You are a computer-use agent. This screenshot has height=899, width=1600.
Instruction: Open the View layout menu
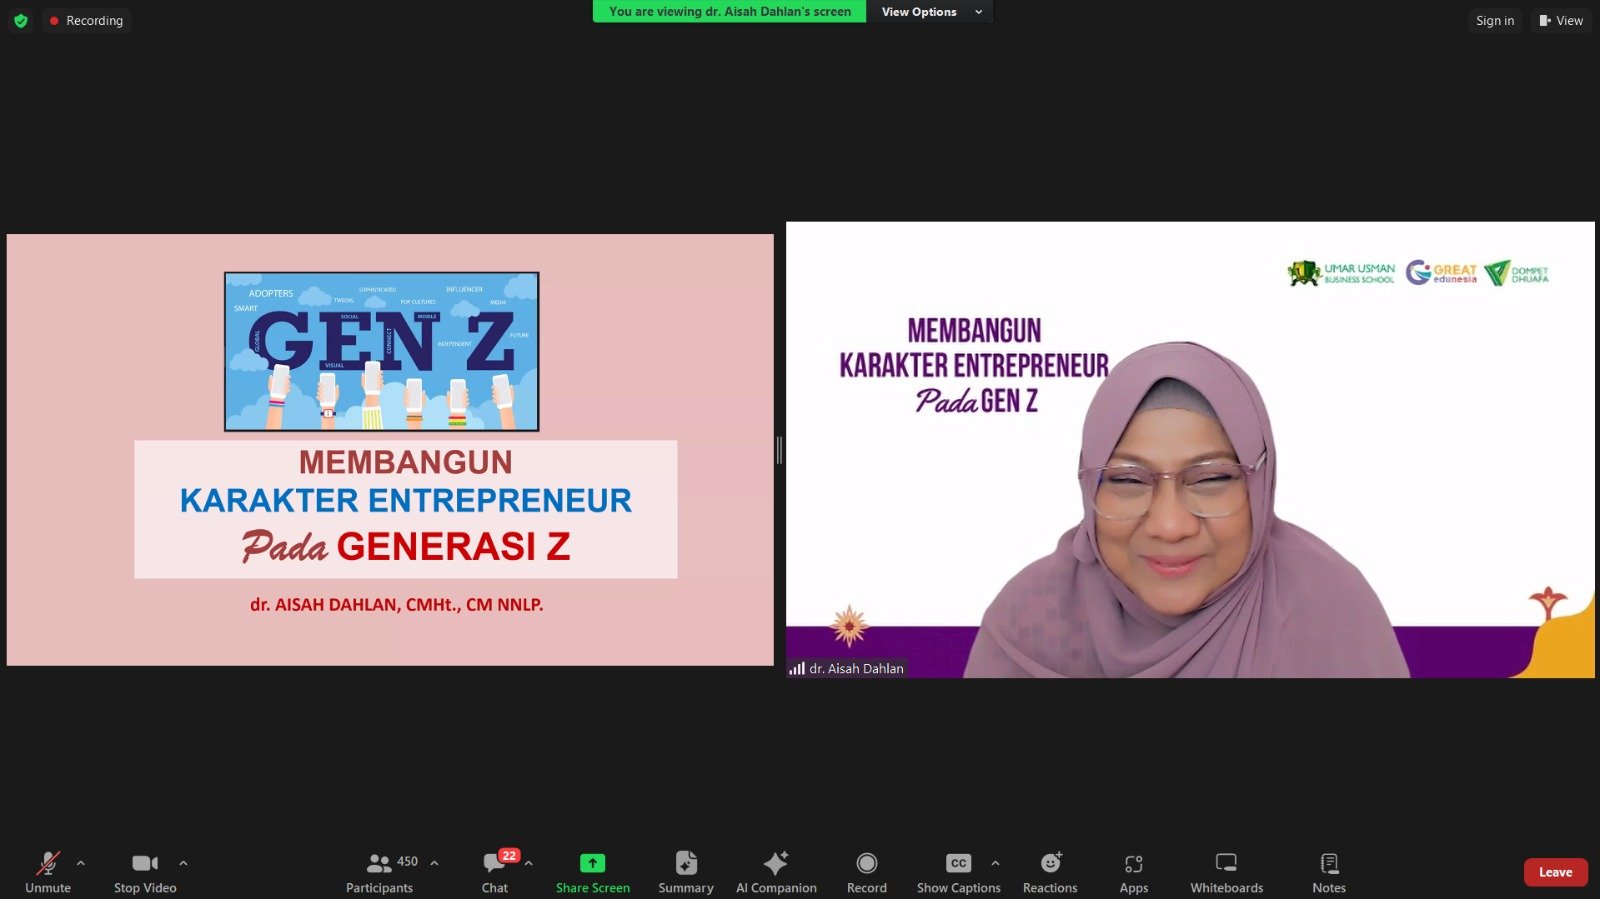(1561, 21)
